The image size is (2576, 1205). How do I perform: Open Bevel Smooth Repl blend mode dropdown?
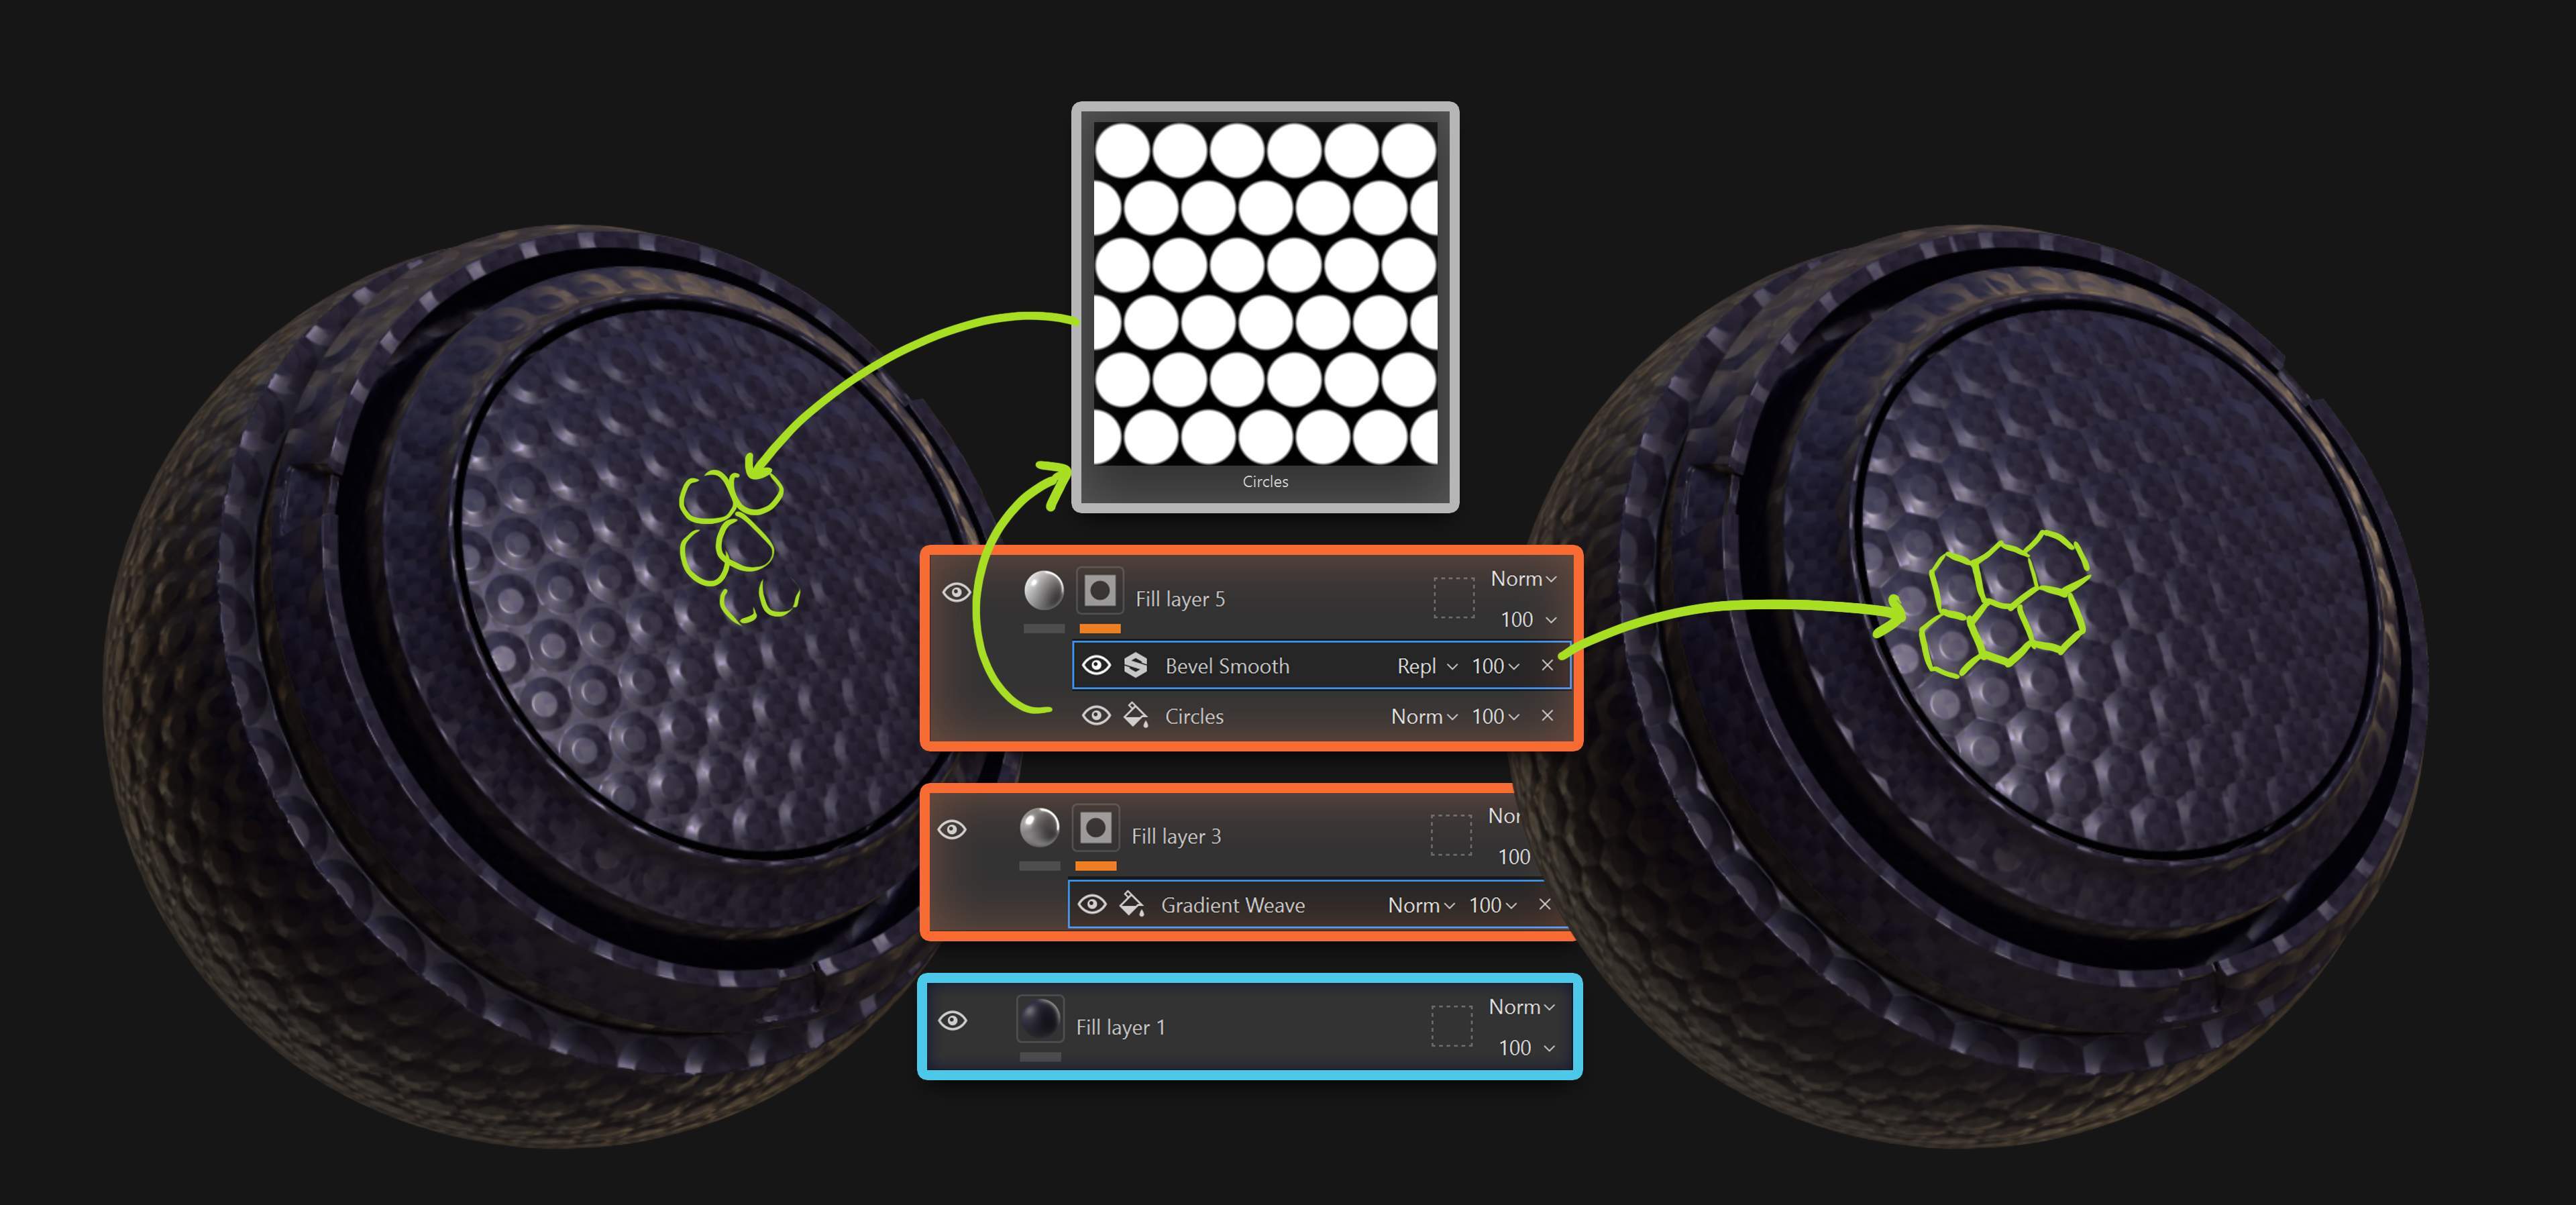pos(1426,666)
